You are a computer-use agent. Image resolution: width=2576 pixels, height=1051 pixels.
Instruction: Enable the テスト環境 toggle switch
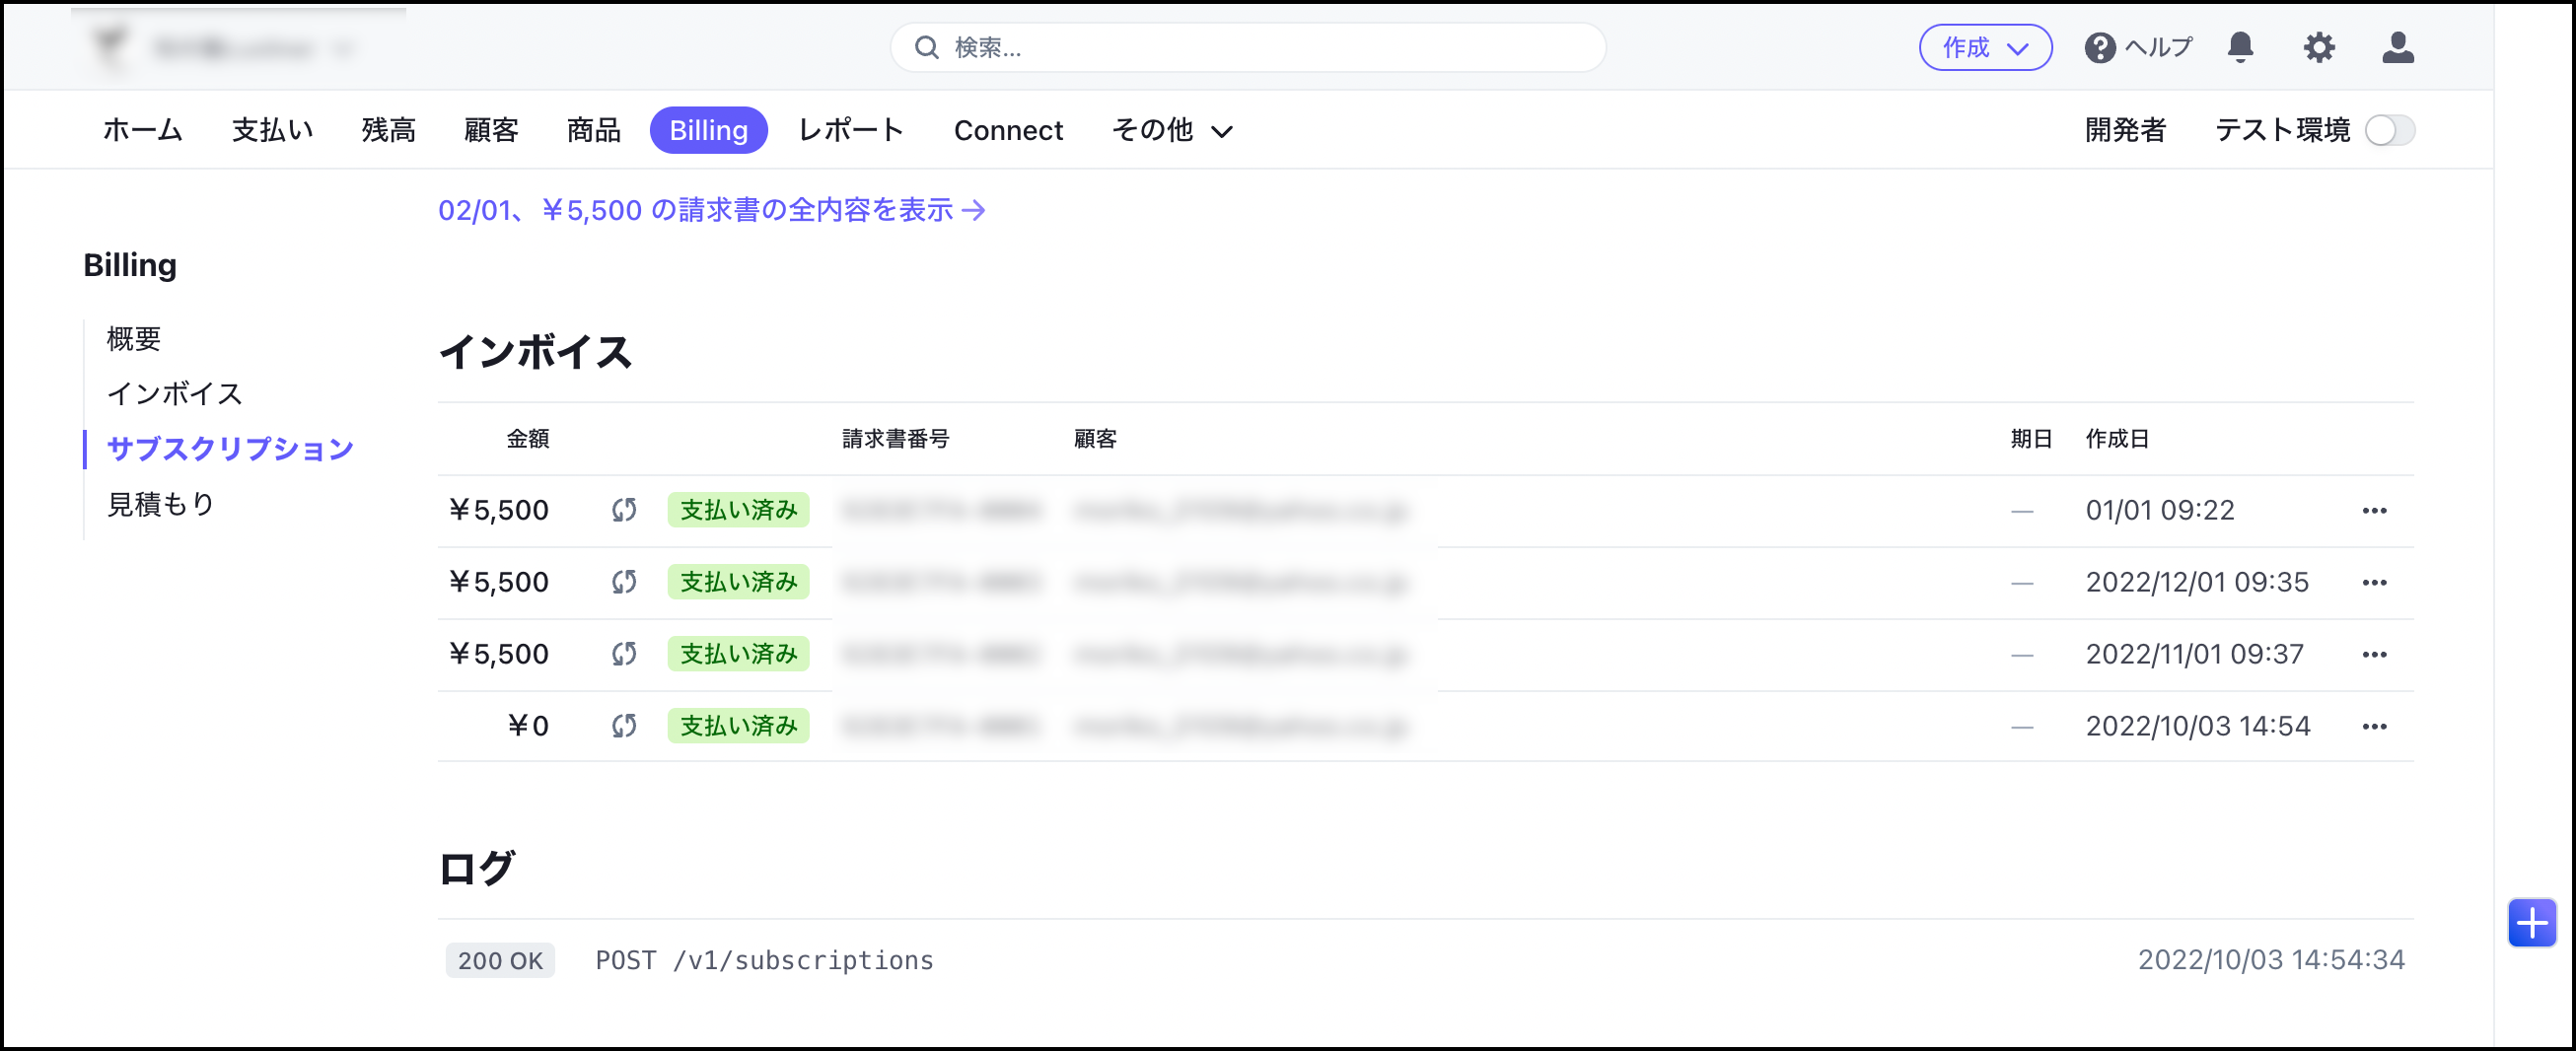click(x=2389, y=130)
